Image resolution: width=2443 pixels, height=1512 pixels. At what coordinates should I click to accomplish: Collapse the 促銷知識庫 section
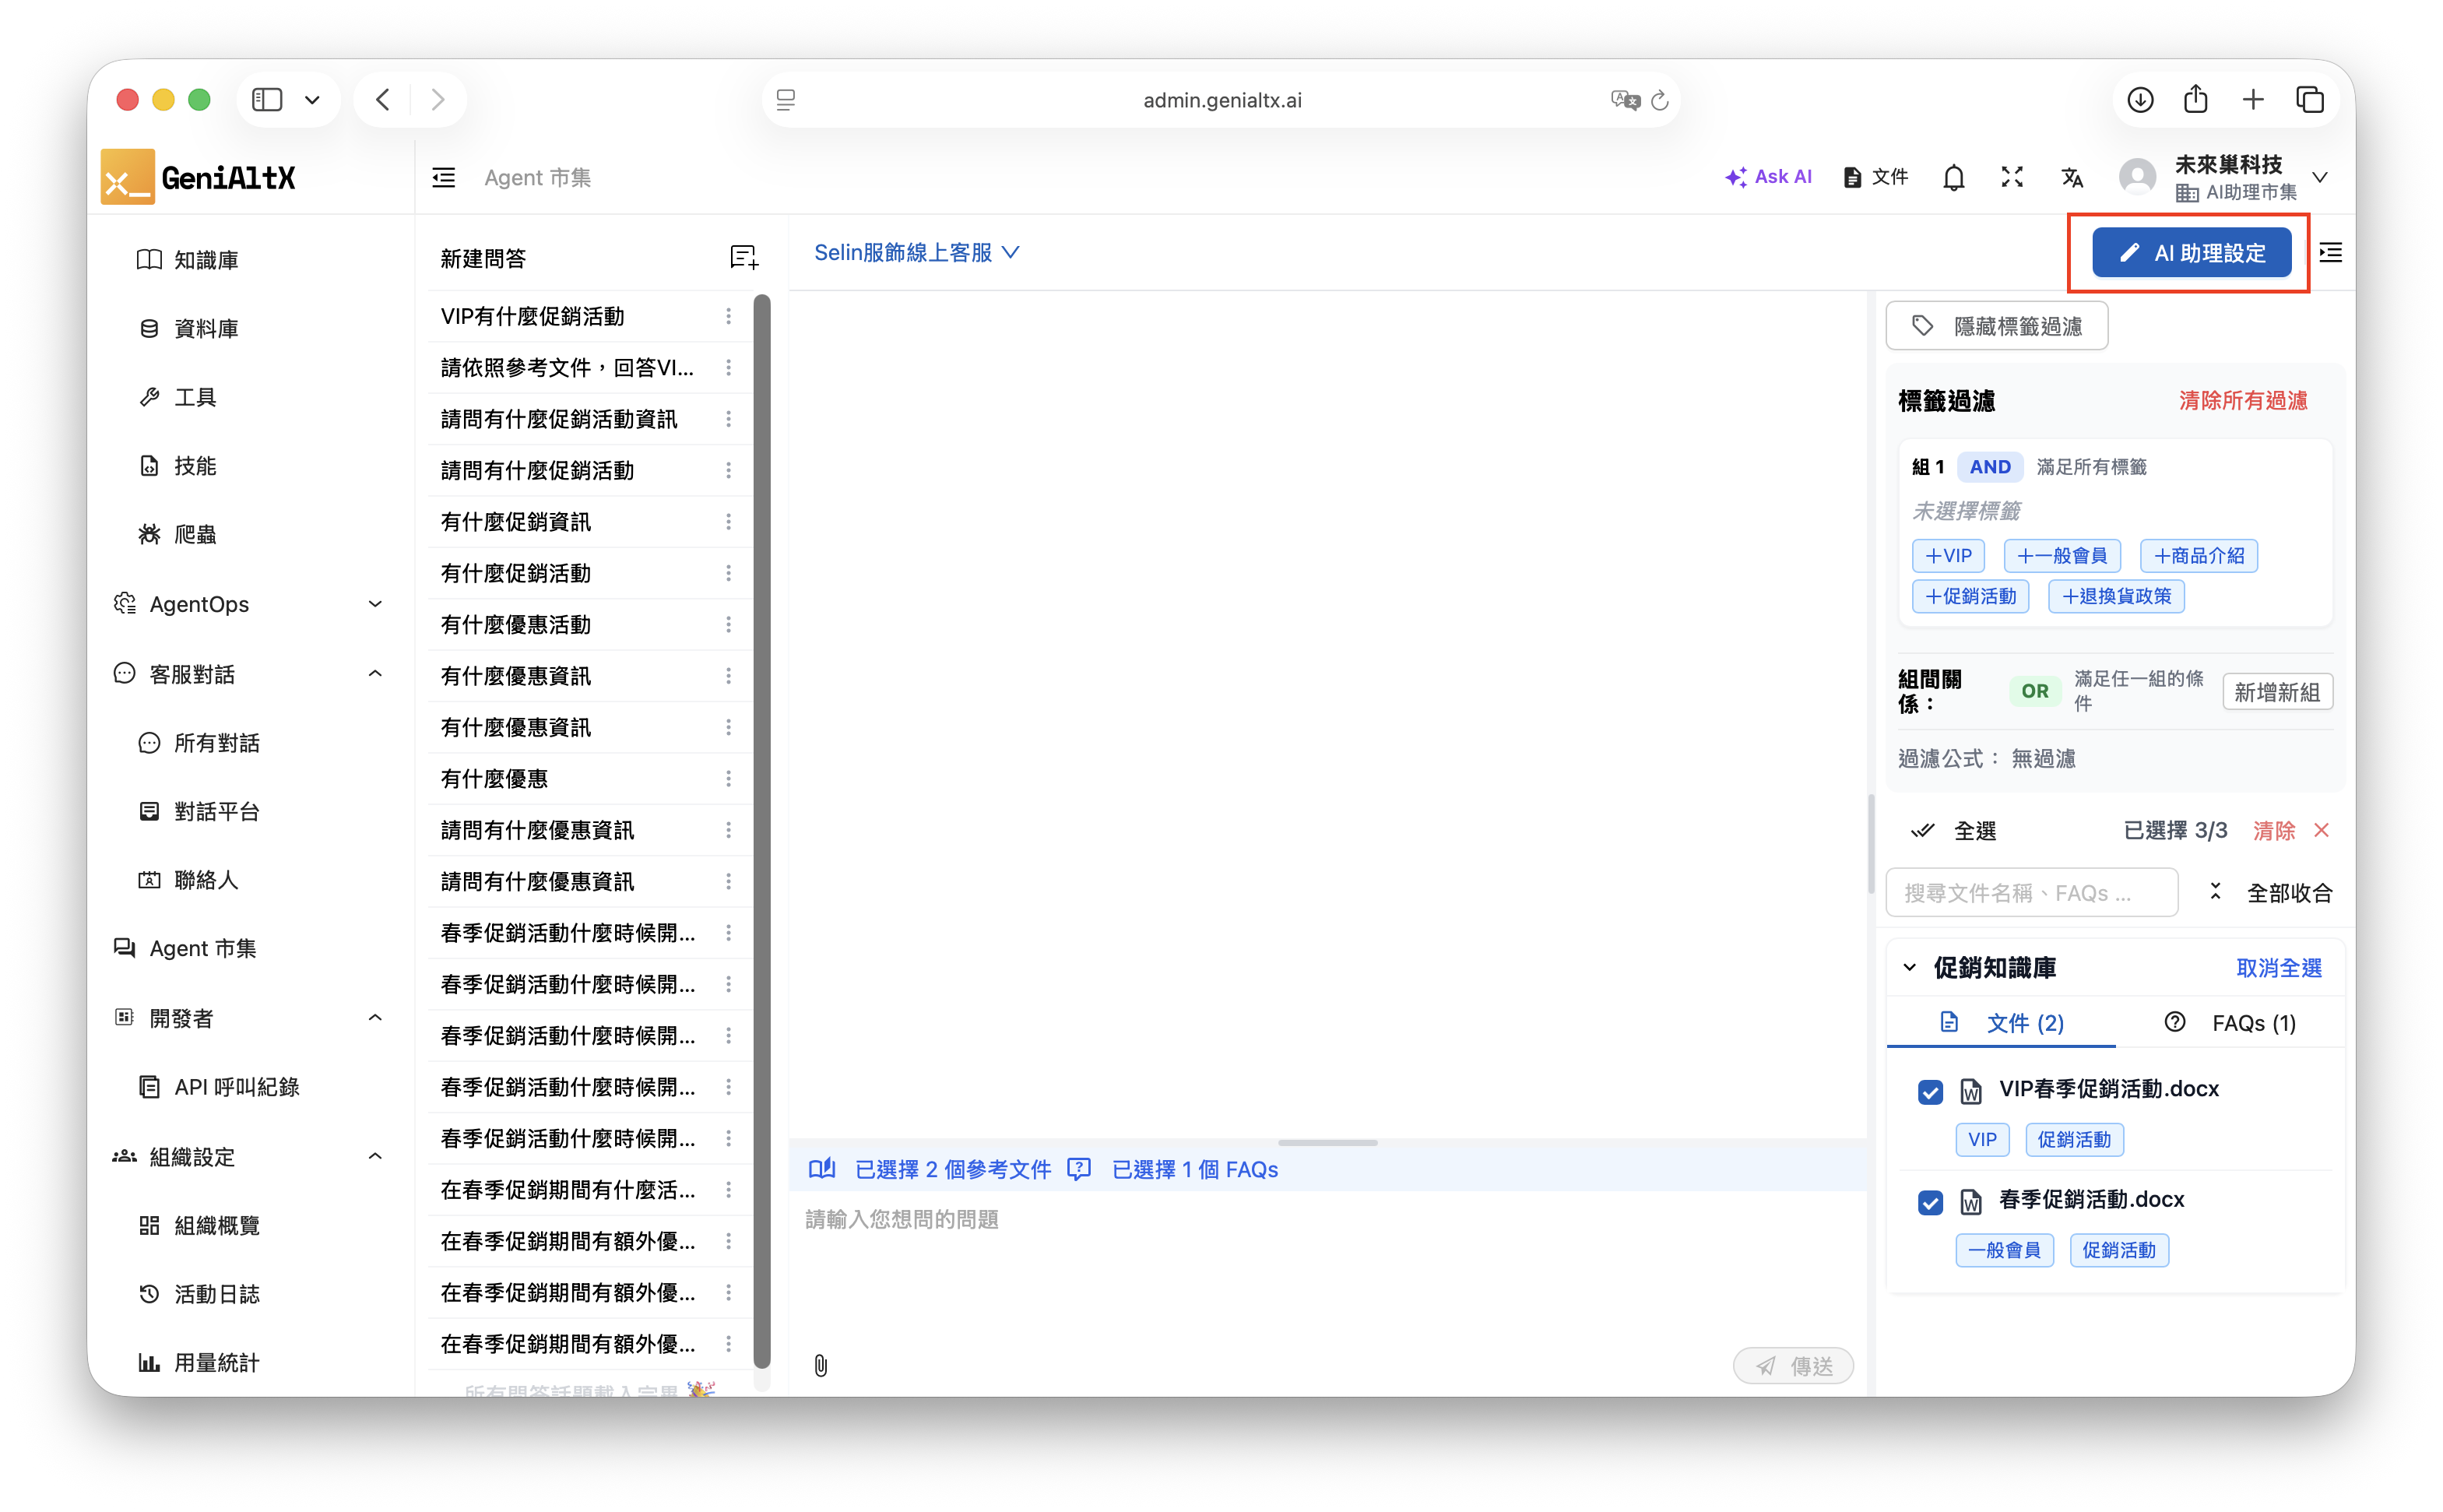click(1909, 967)
